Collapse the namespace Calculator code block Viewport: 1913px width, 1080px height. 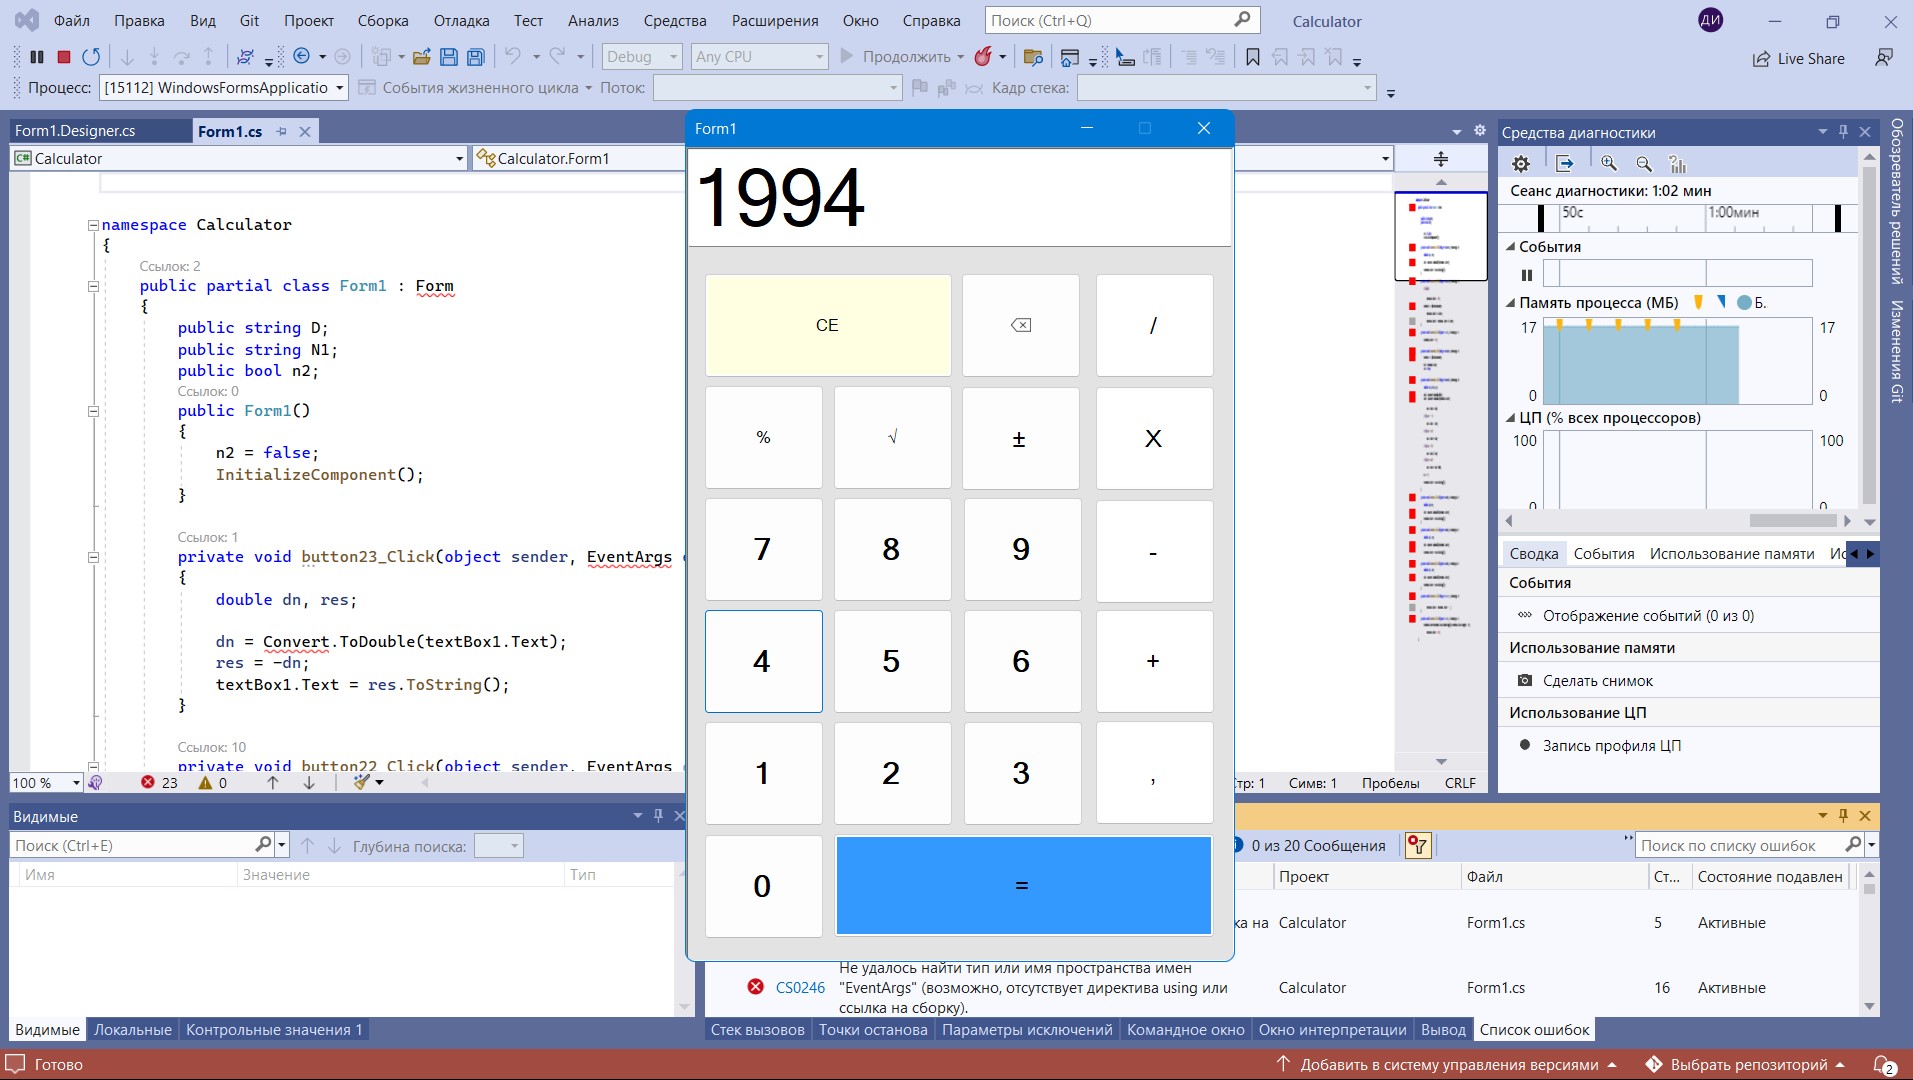(93, 225)
